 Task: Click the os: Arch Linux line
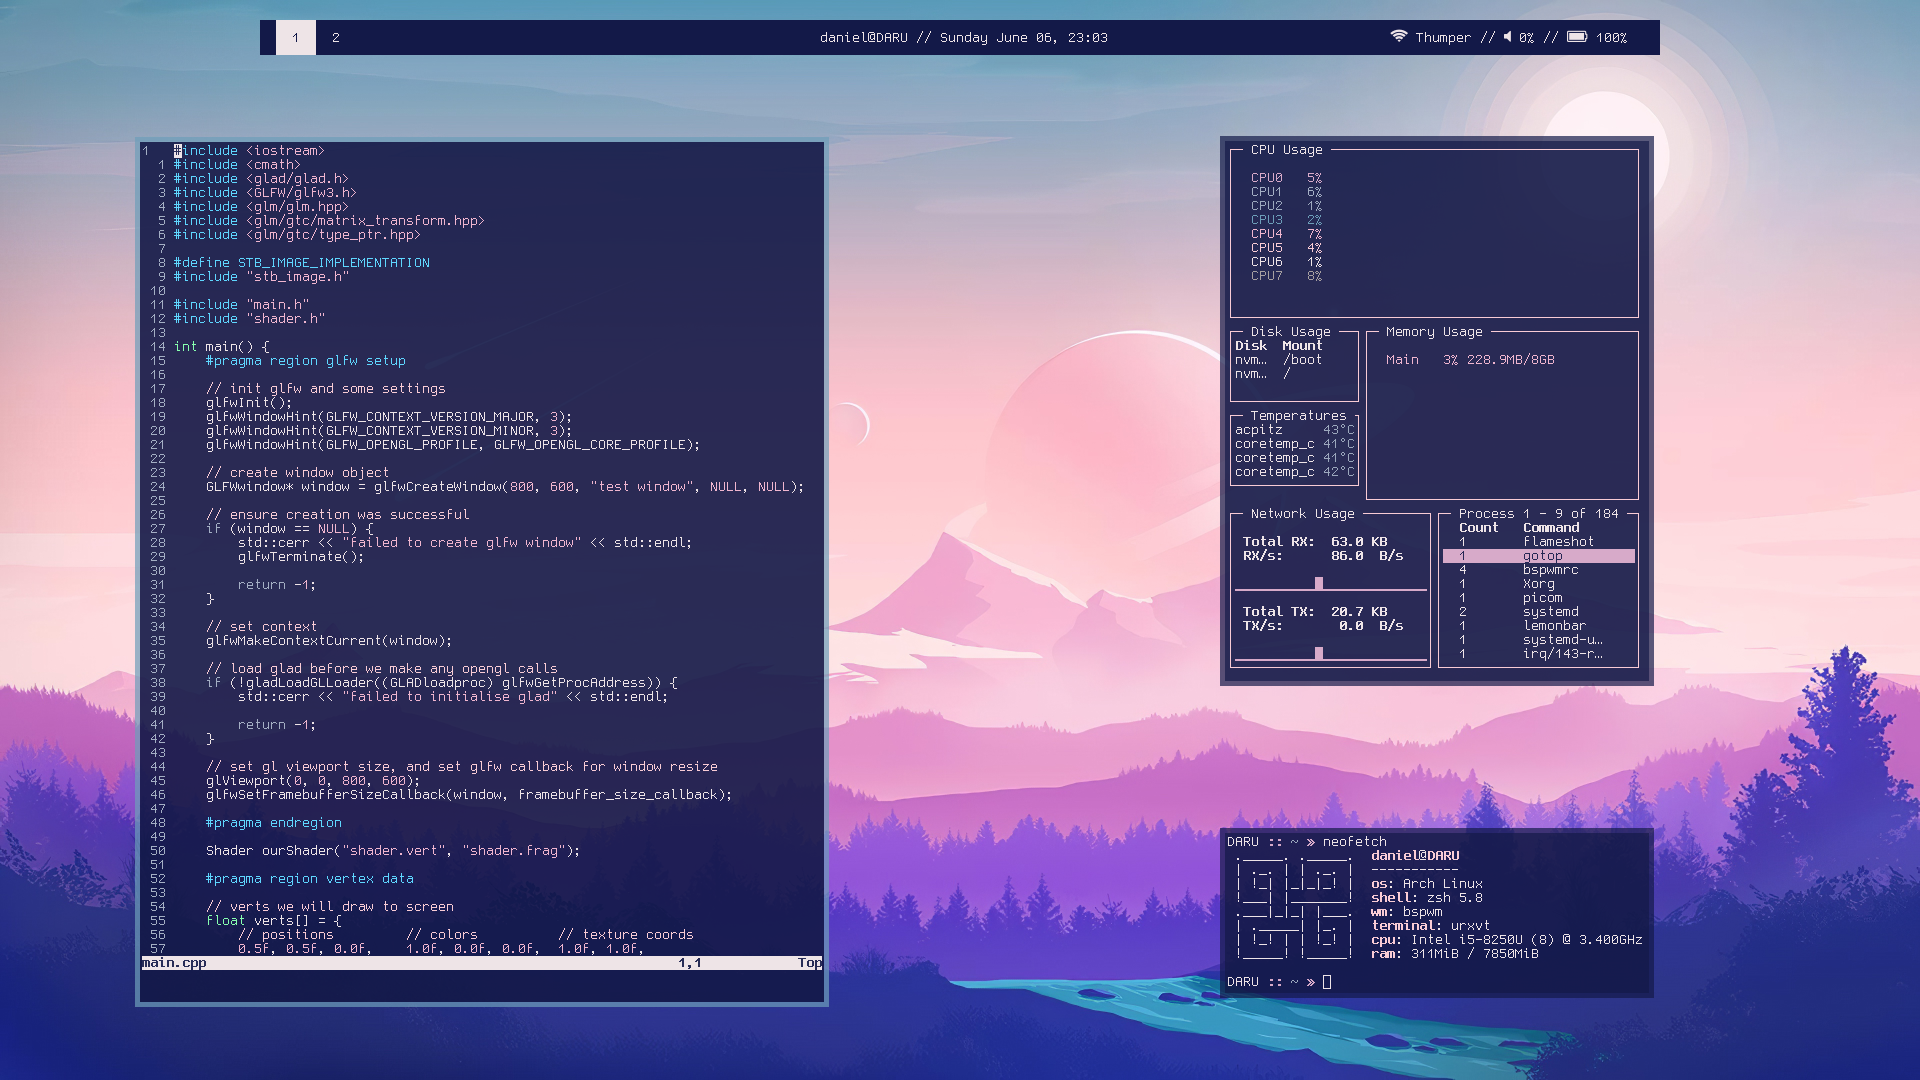click(x=1427, y=884)
